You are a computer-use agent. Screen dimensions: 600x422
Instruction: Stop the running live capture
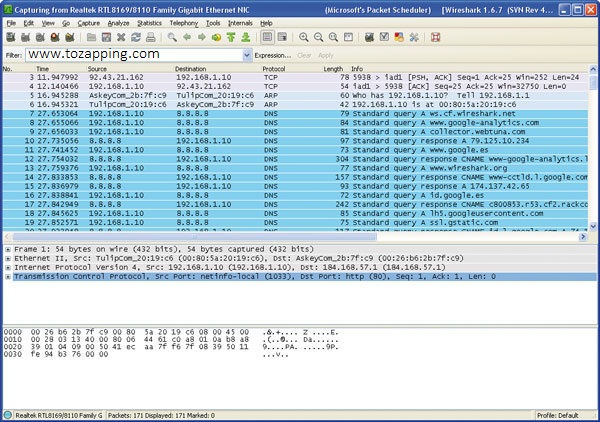55,37
